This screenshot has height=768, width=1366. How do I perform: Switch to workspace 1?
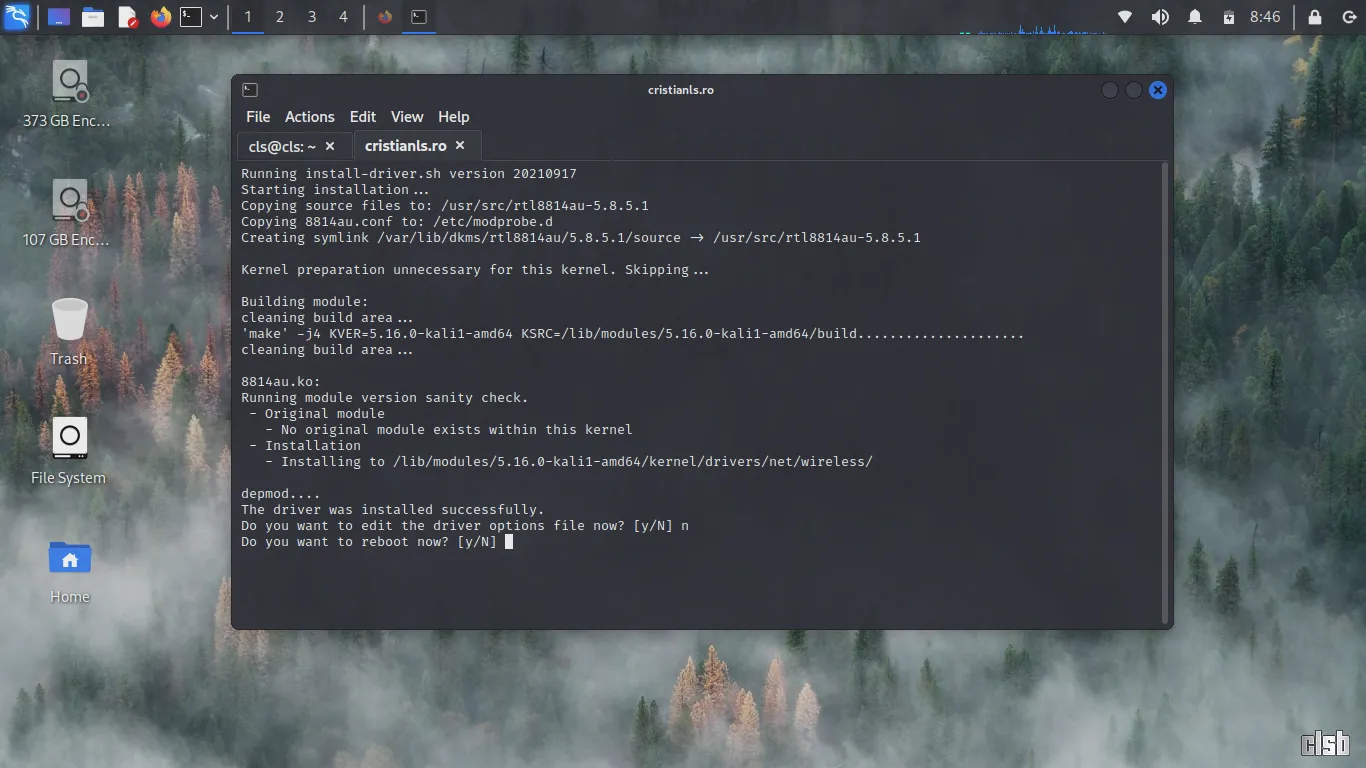(x=247, y=17)
